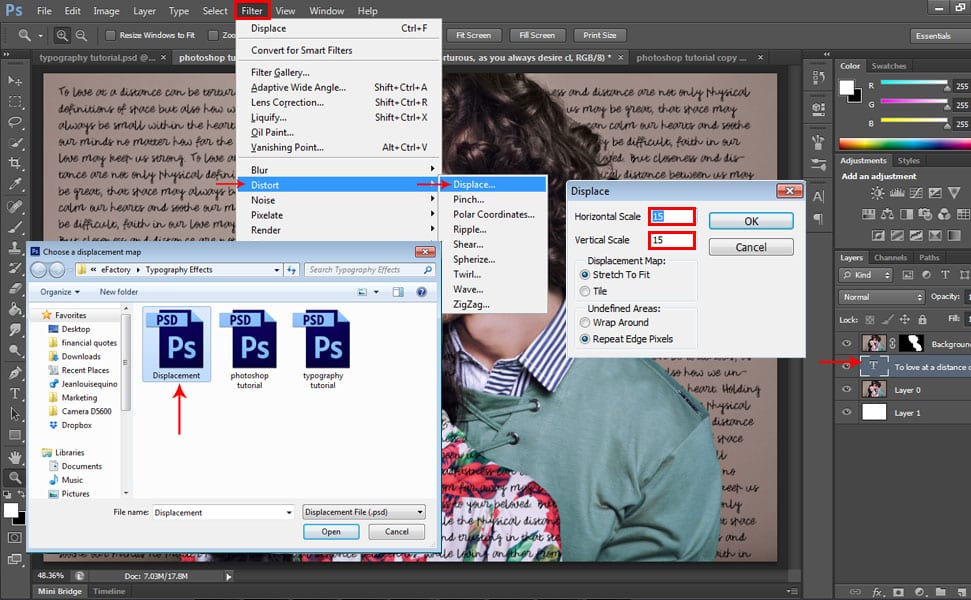Toggle visibility of the text layer
Viewport: 971px width, 600px height.
coord(847,367)
